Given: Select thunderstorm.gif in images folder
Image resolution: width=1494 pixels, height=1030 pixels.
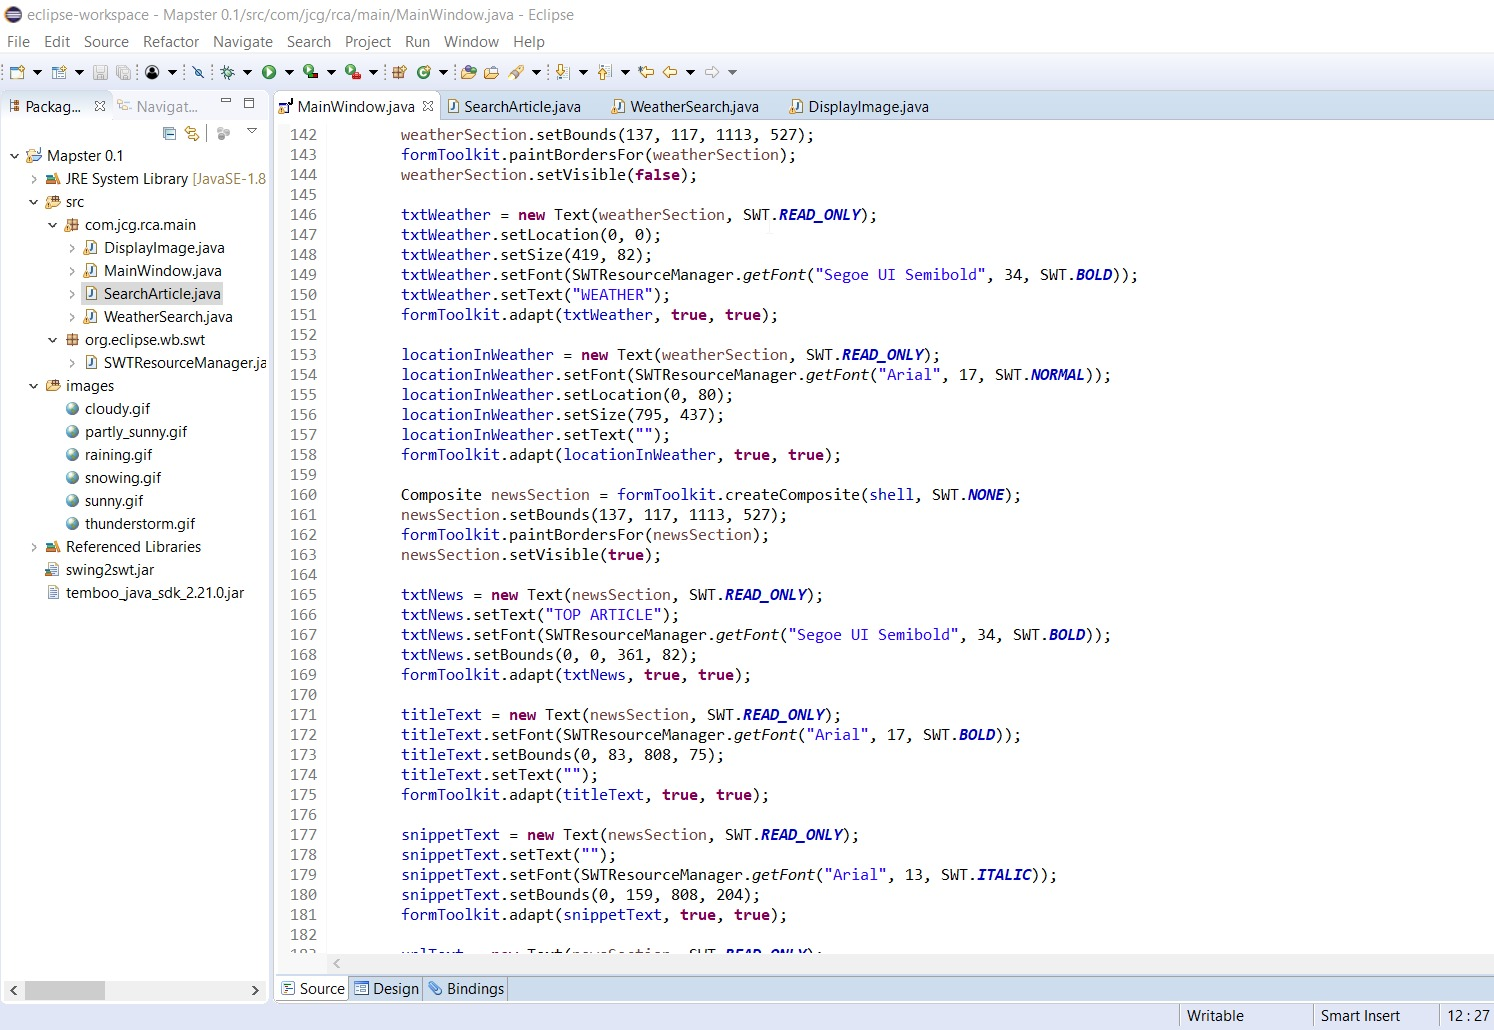Looking at the screenshot, I should 140,524.
